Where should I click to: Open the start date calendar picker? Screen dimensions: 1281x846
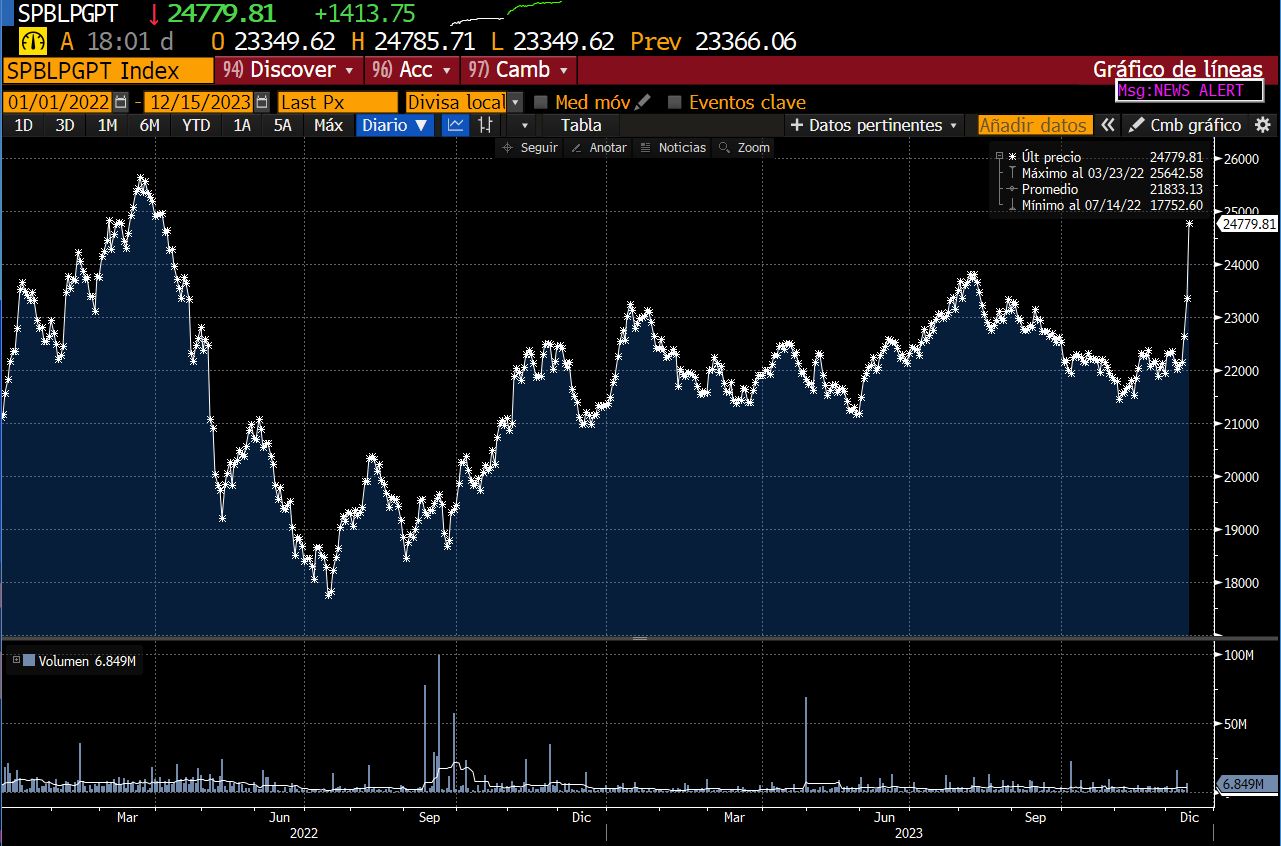click(x=121, y=102)
